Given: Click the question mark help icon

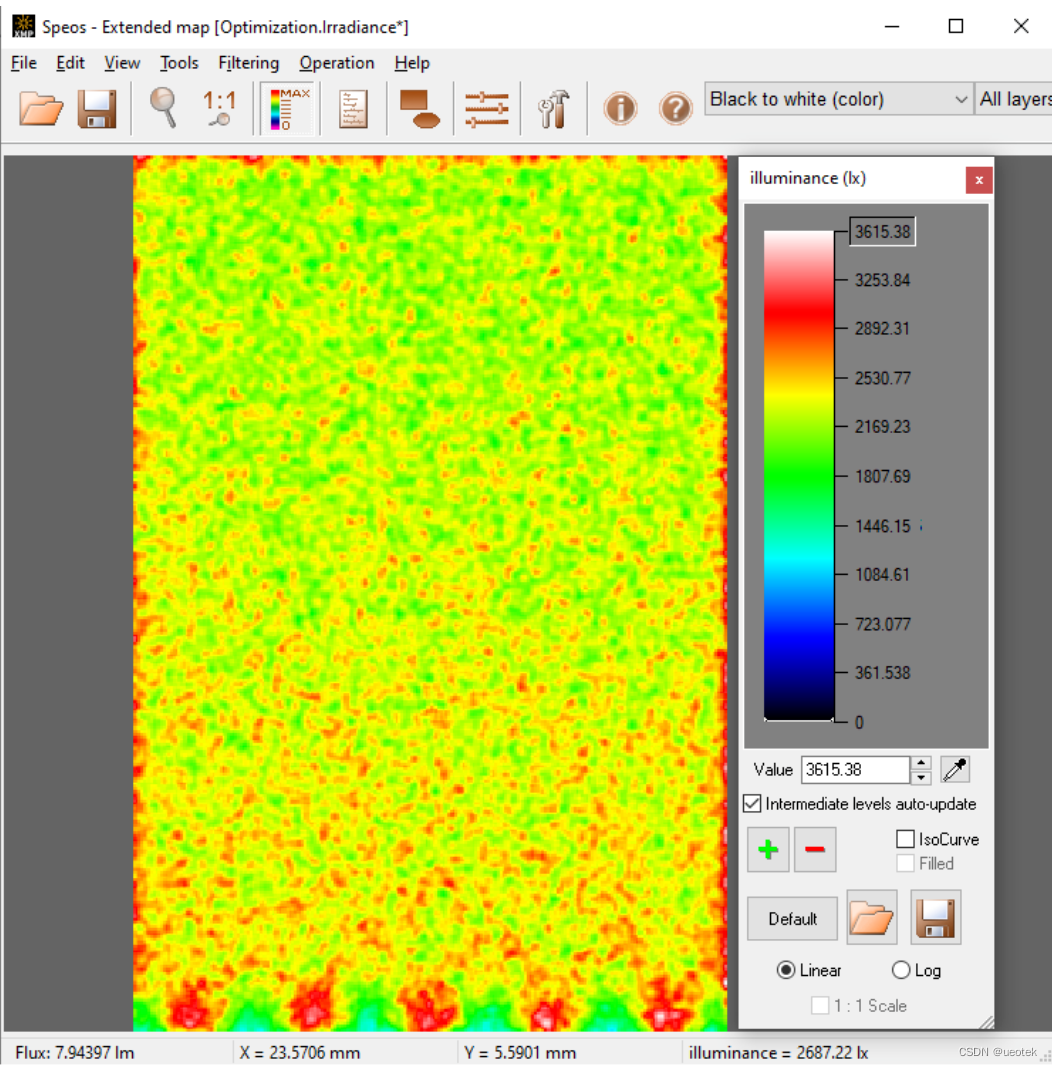Looking at the screenshot, I should 676,107.
